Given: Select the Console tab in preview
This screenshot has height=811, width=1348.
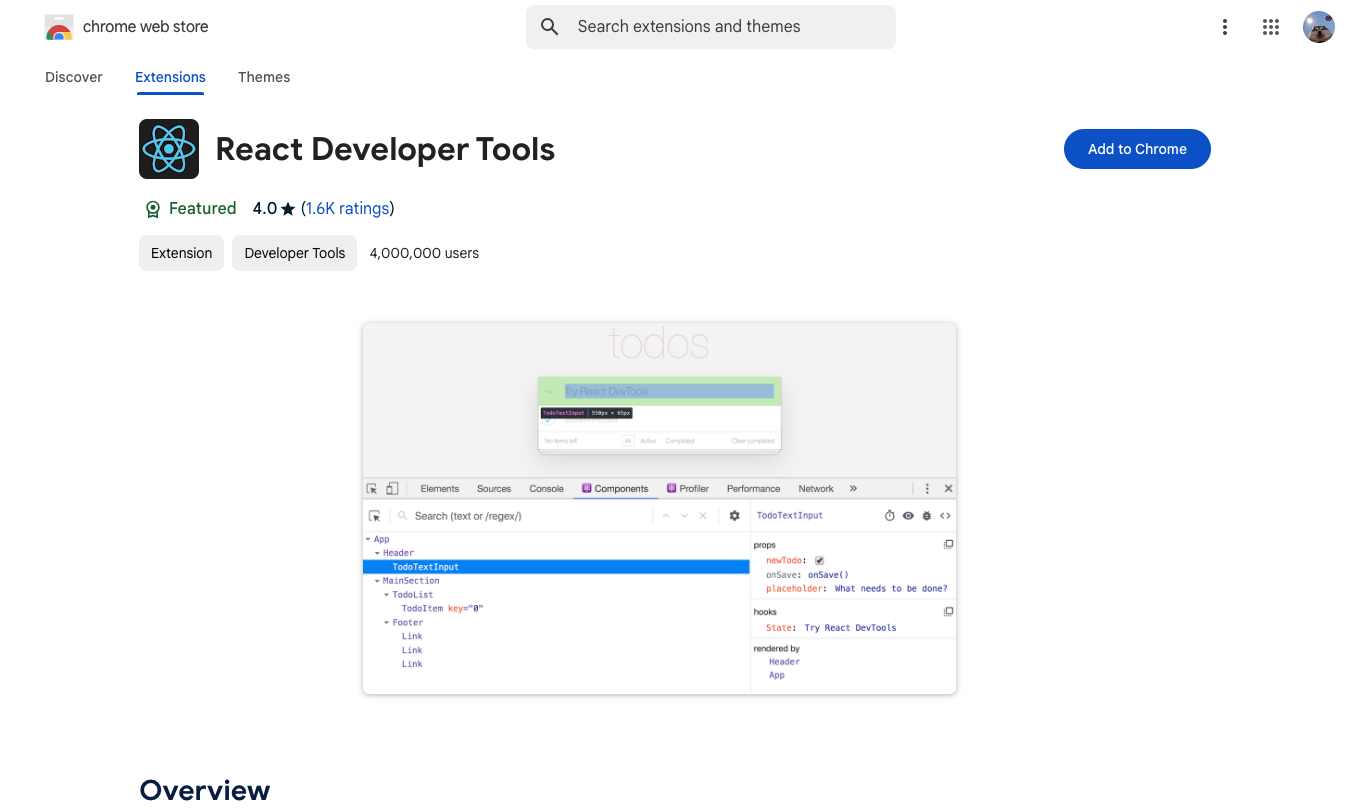Looking at the screenshot, I should [547, 489].
